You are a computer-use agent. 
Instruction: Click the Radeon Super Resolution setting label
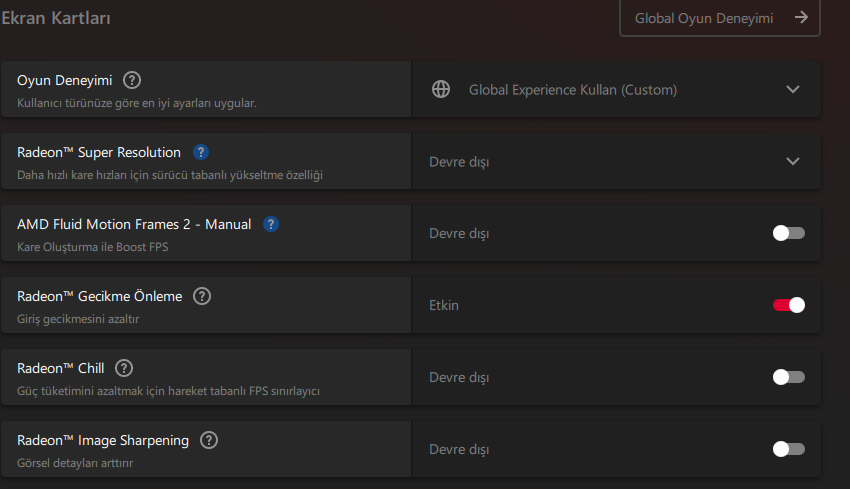(99, 153)
